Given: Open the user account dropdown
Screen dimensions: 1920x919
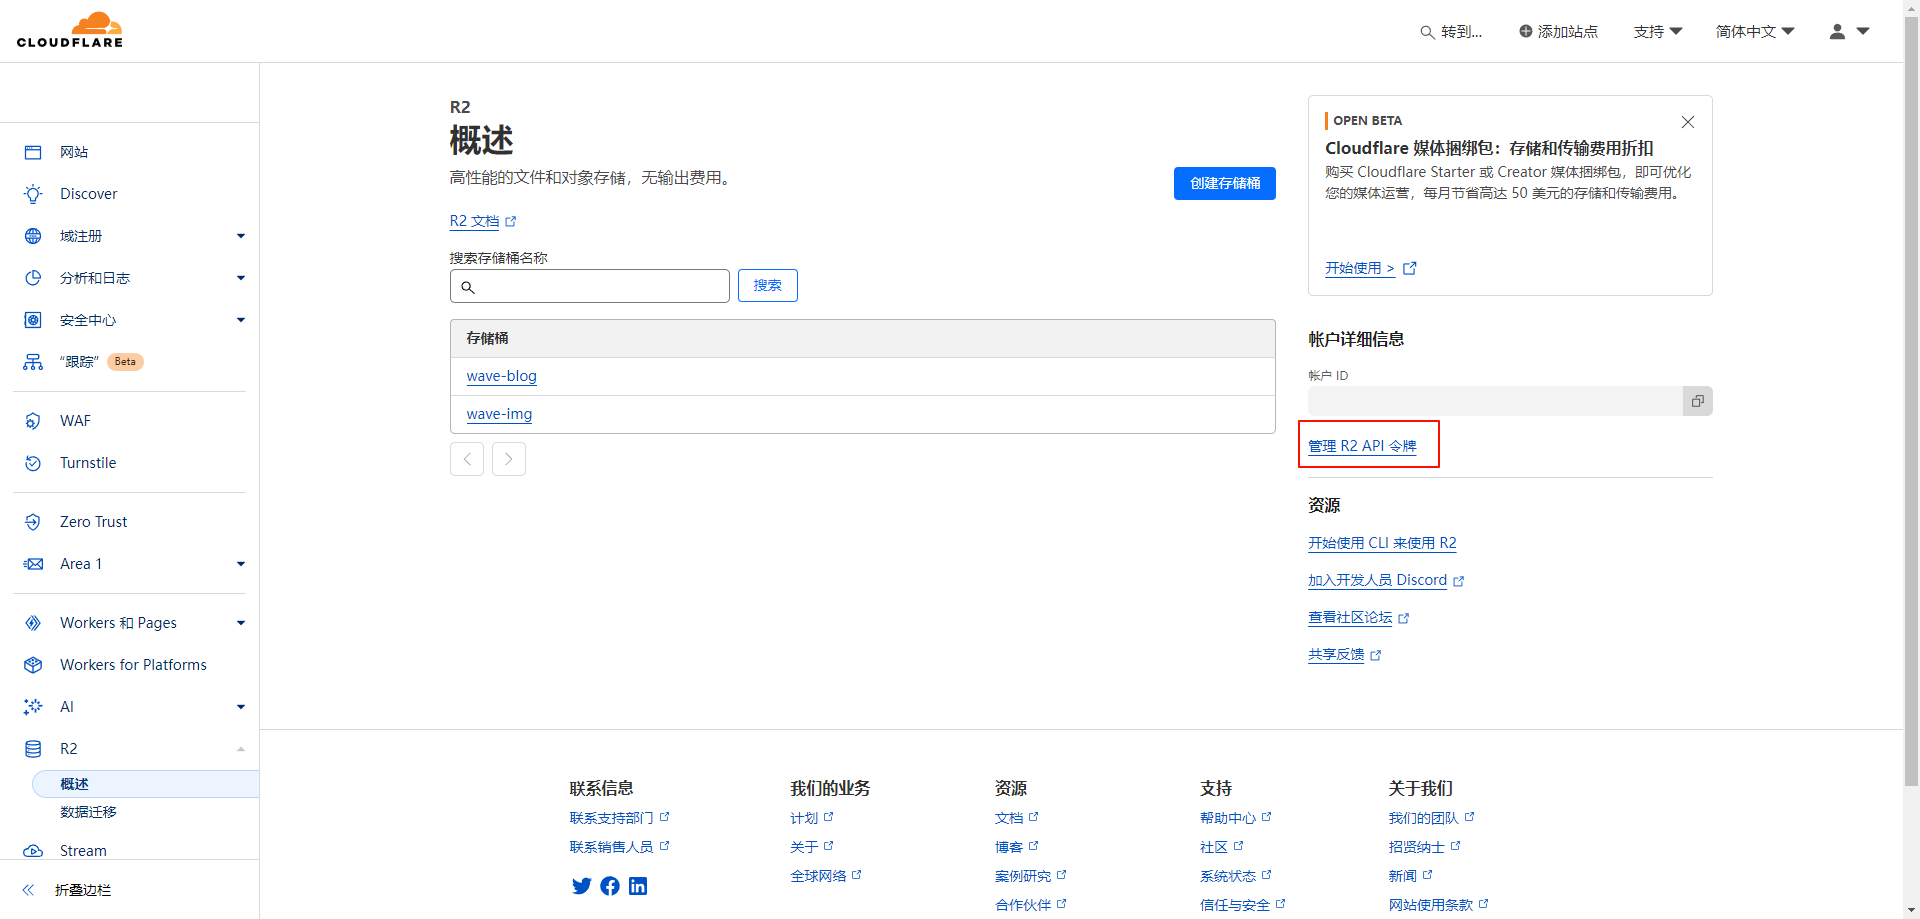Looking at the screenshot, I should [1849, 32].
